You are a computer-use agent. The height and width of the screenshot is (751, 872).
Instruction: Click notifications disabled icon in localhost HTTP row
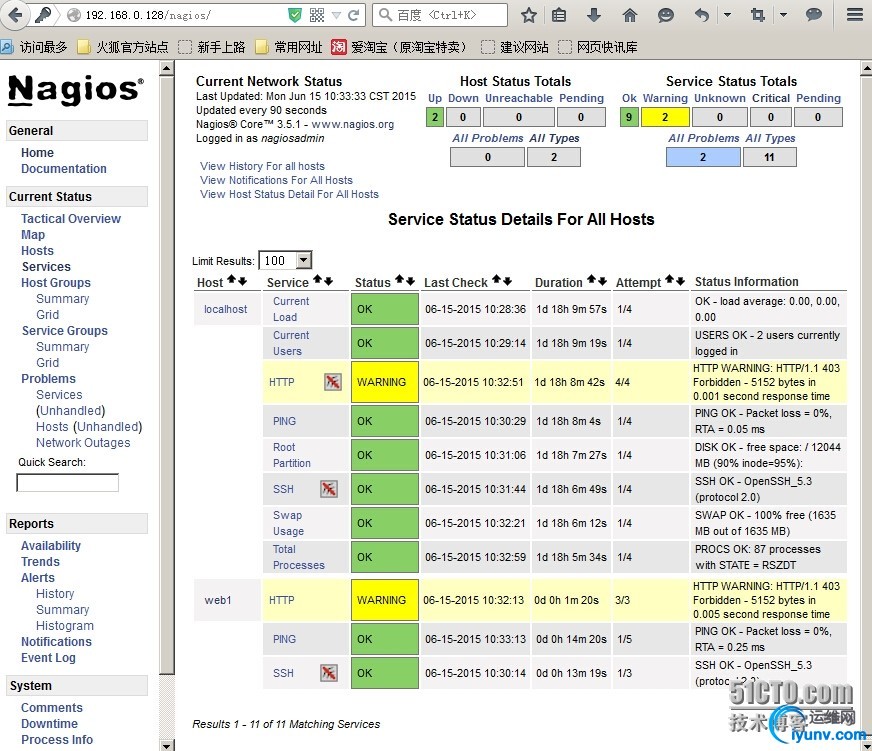click(x=333, y=382)
